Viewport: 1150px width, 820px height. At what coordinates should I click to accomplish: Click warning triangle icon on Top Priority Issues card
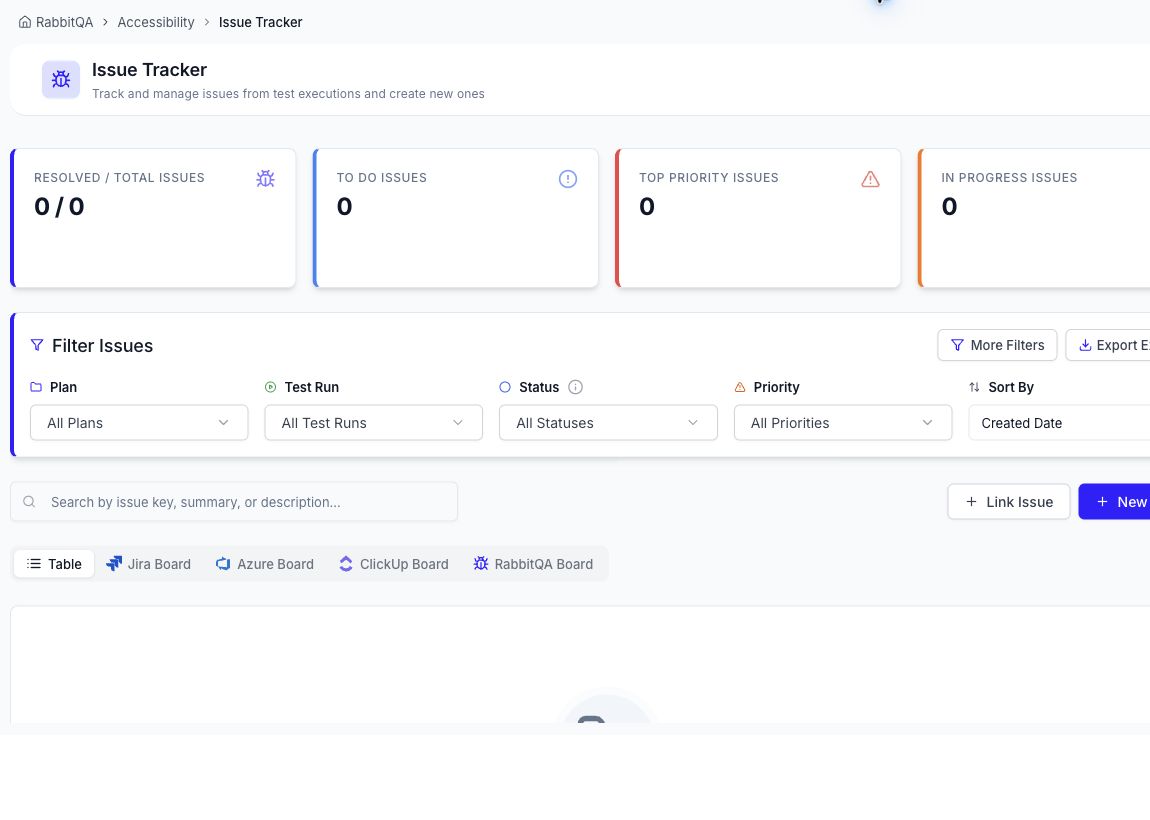[x=871, y=179]
